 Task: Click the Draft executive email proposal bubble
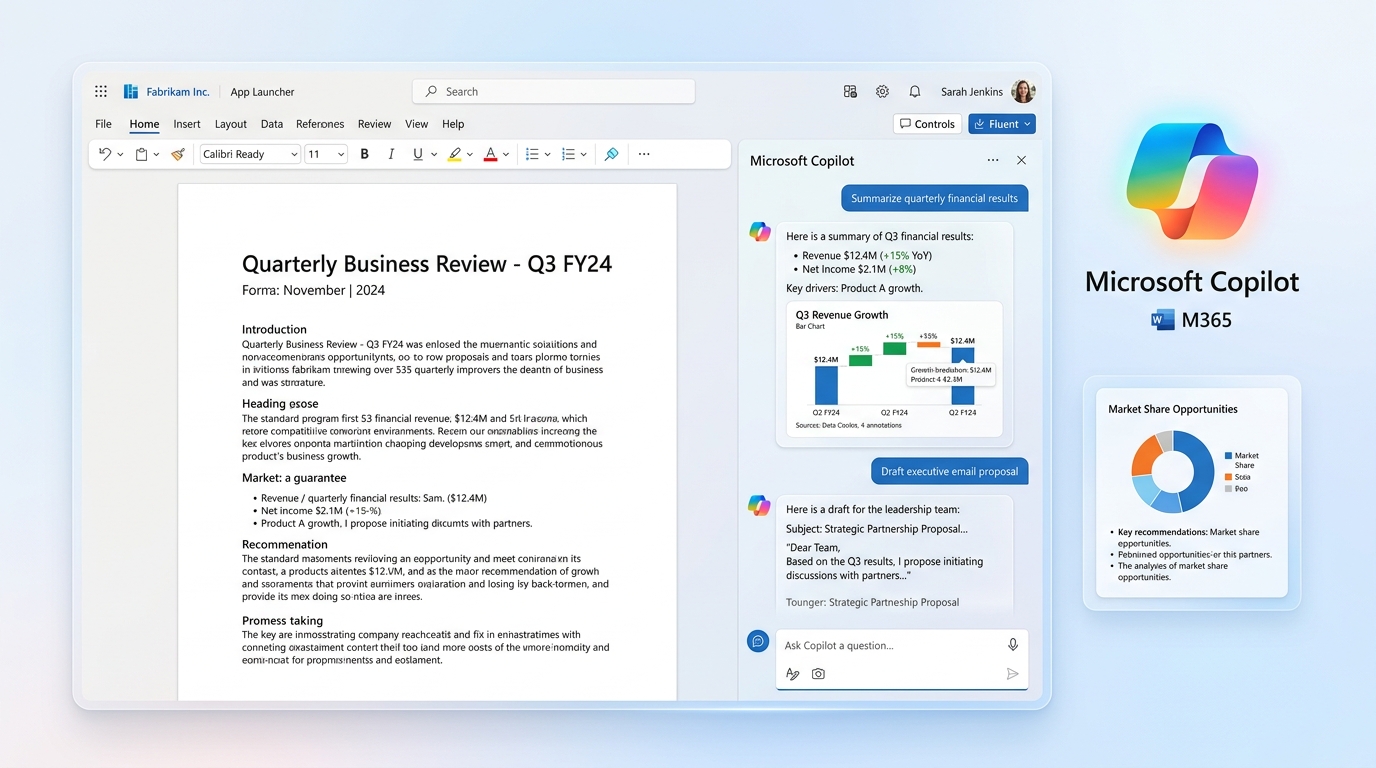coord(949,471)
